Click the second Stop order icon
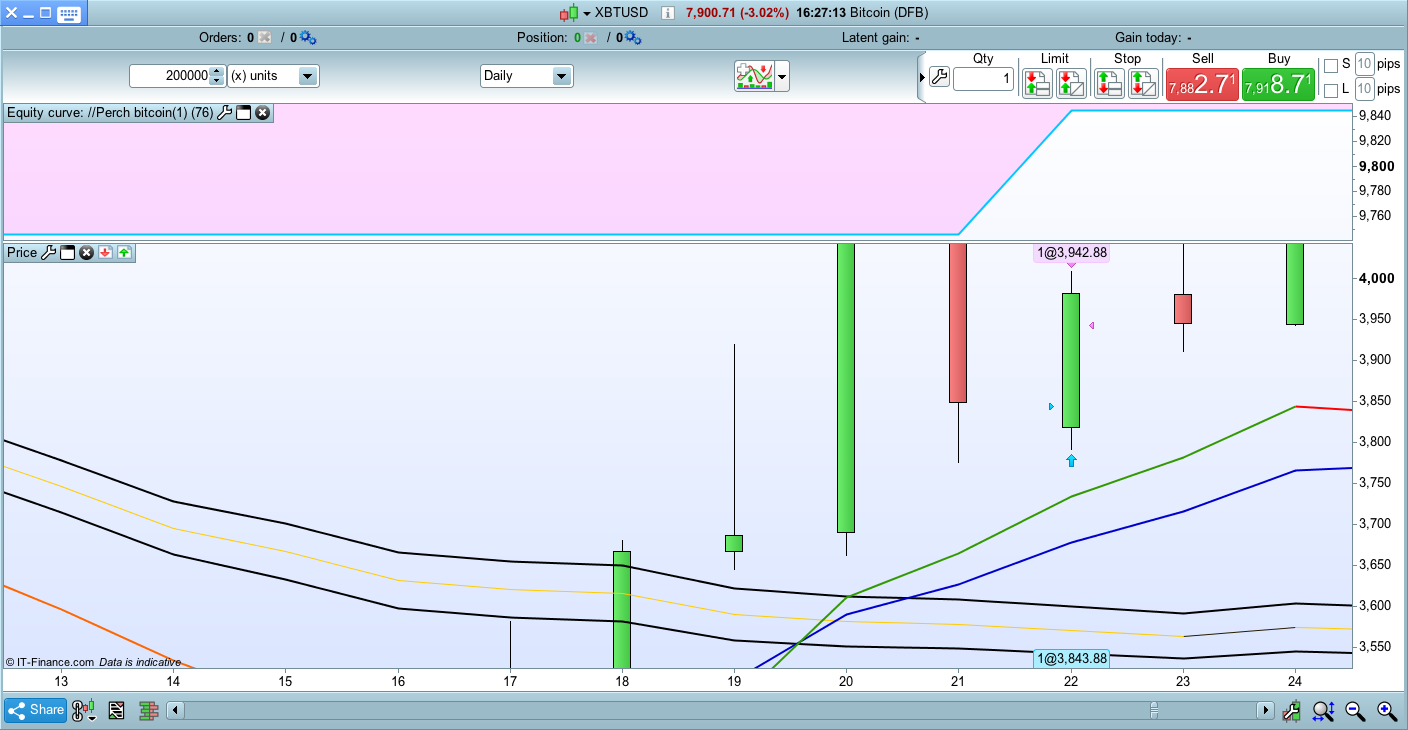 coord(1144,83)
